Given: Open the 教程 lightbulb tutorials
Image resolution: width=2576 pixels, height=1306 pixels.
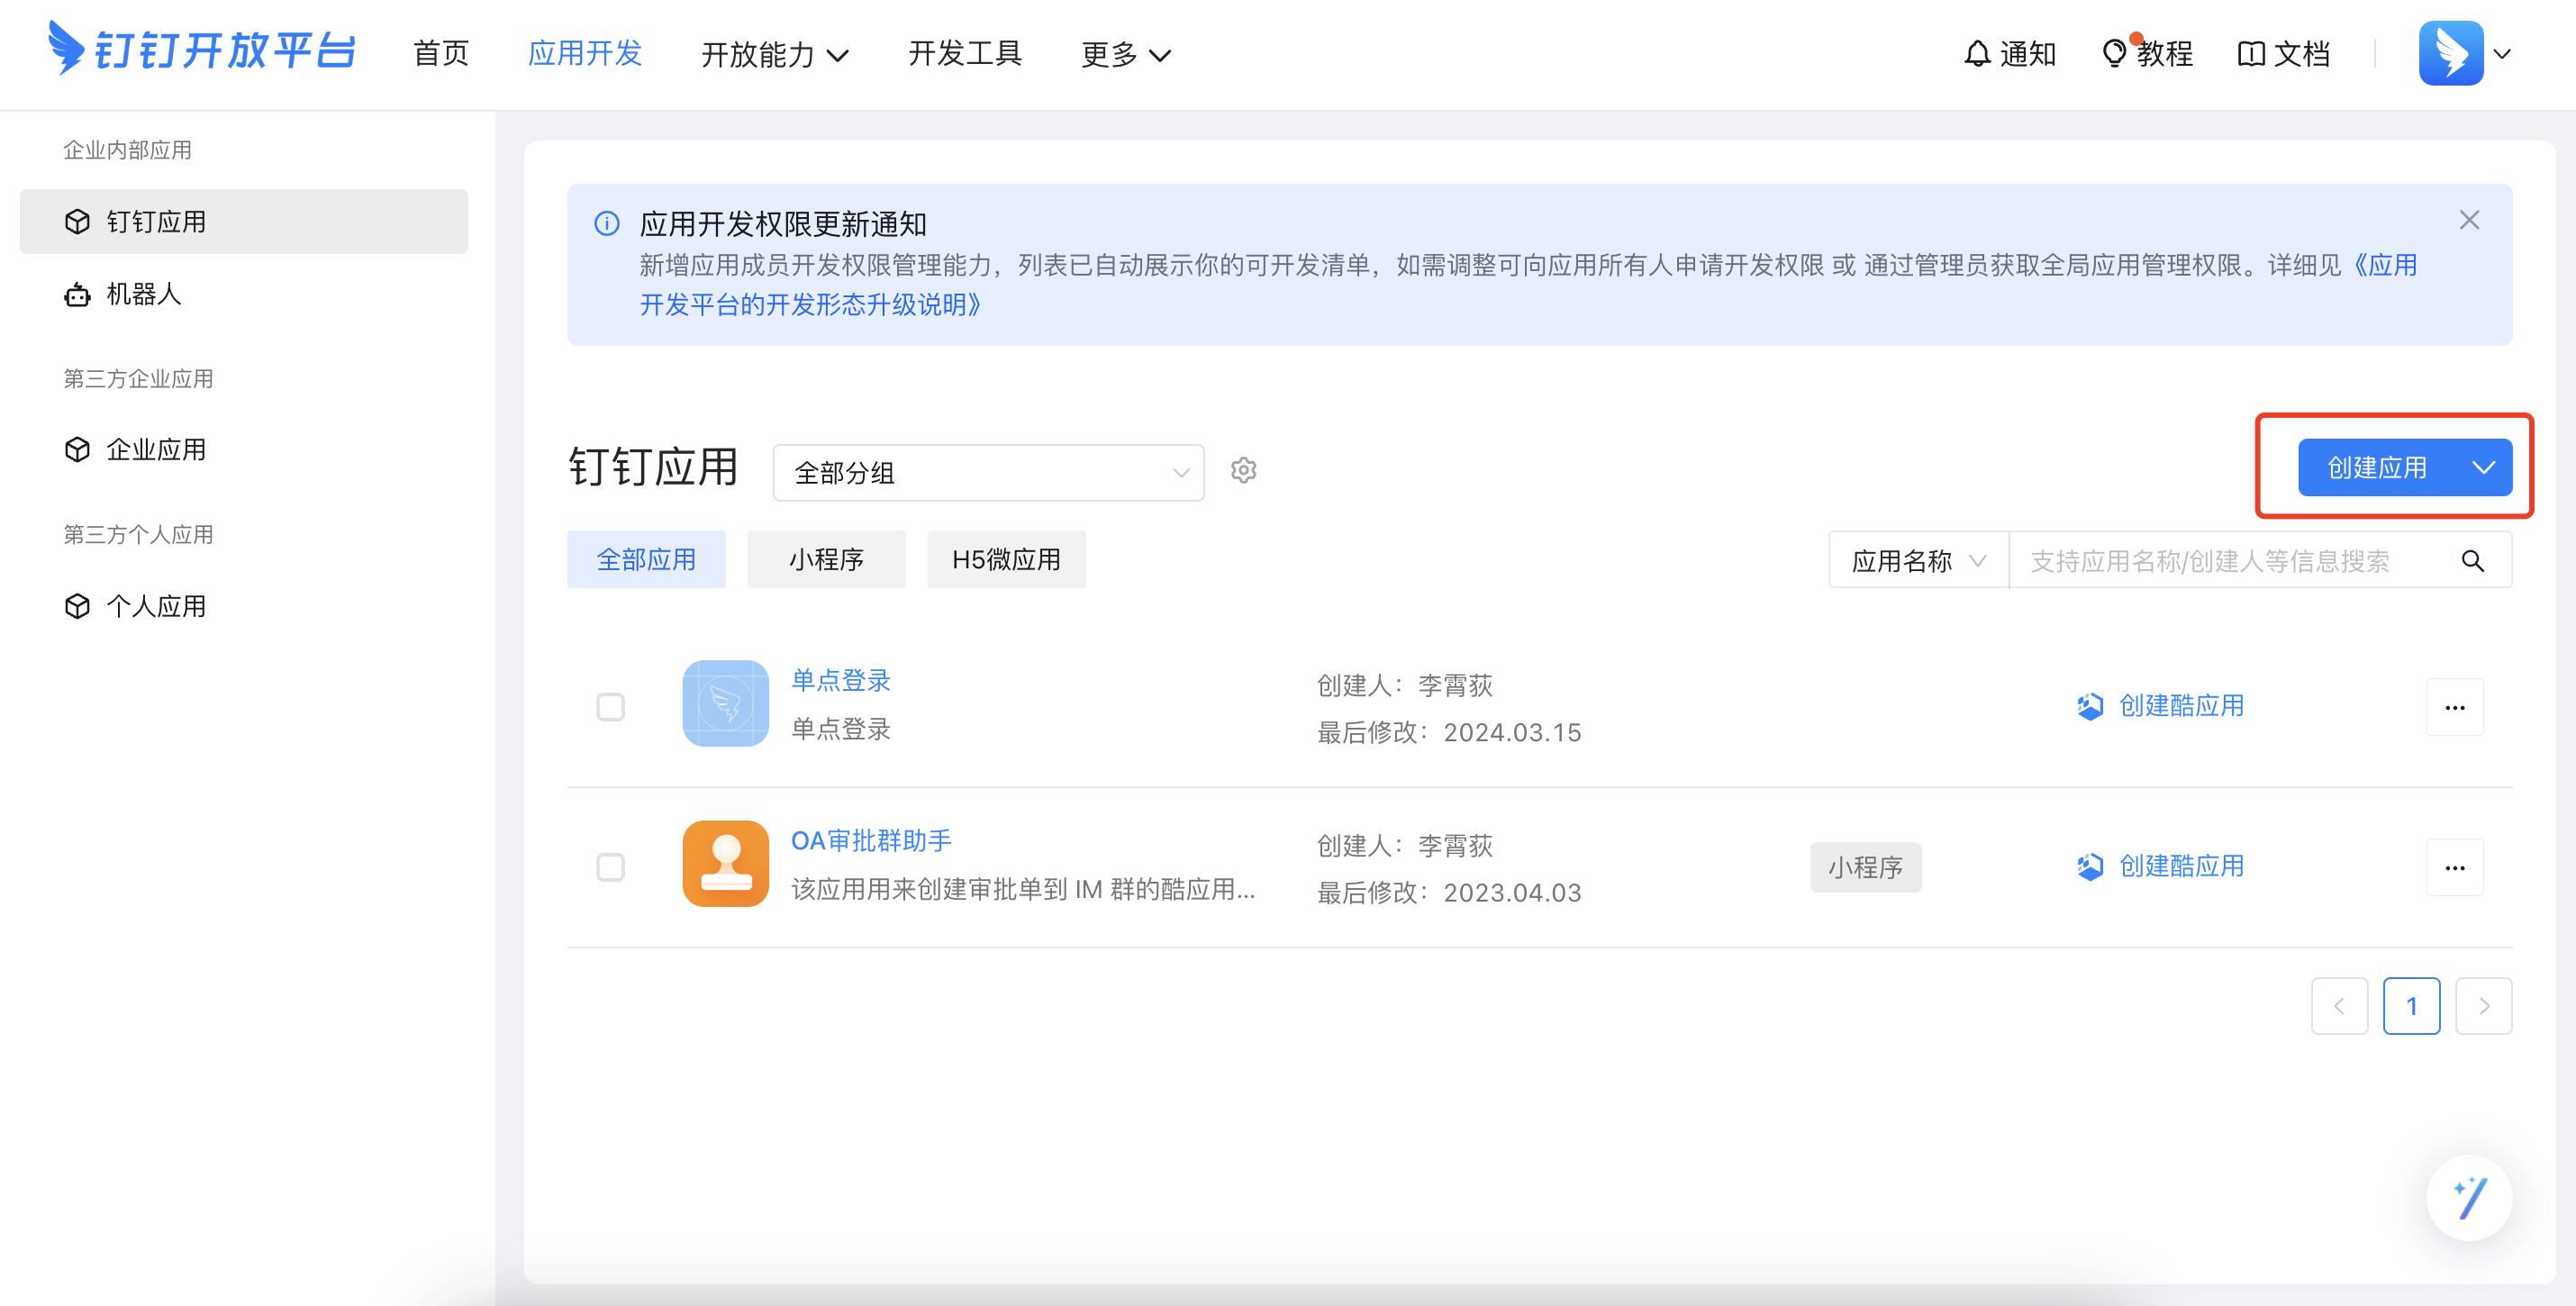Looking at the screenshot, I should tap(2147, 53).
